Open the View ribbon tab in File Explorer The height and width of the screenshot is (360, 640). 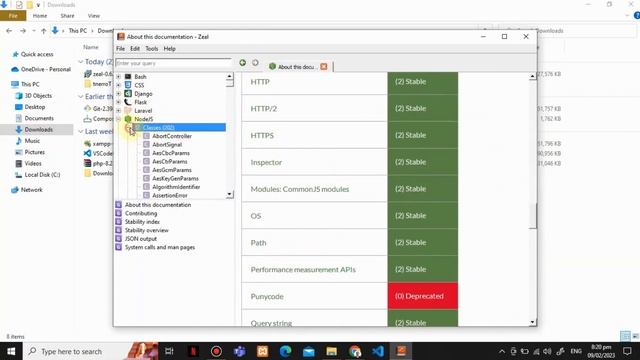[x=93, y=16]
